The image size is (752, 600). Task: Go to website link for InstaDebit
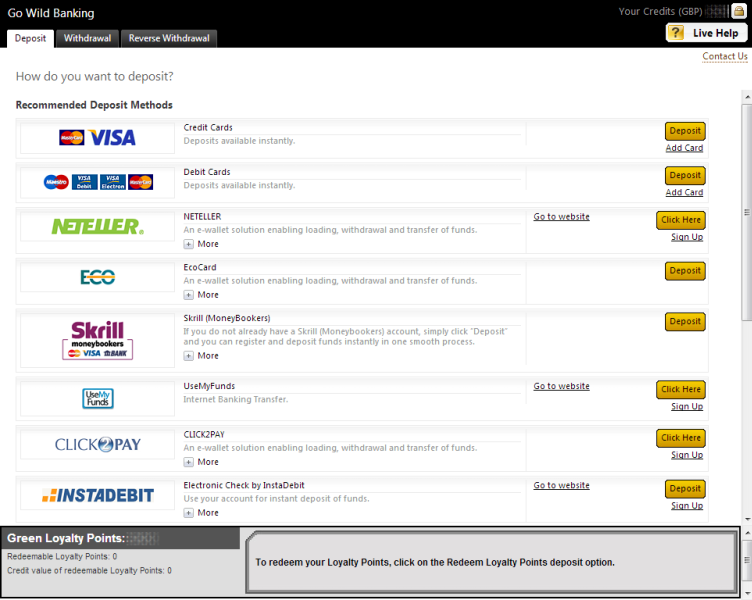click(x=562, y=485)
